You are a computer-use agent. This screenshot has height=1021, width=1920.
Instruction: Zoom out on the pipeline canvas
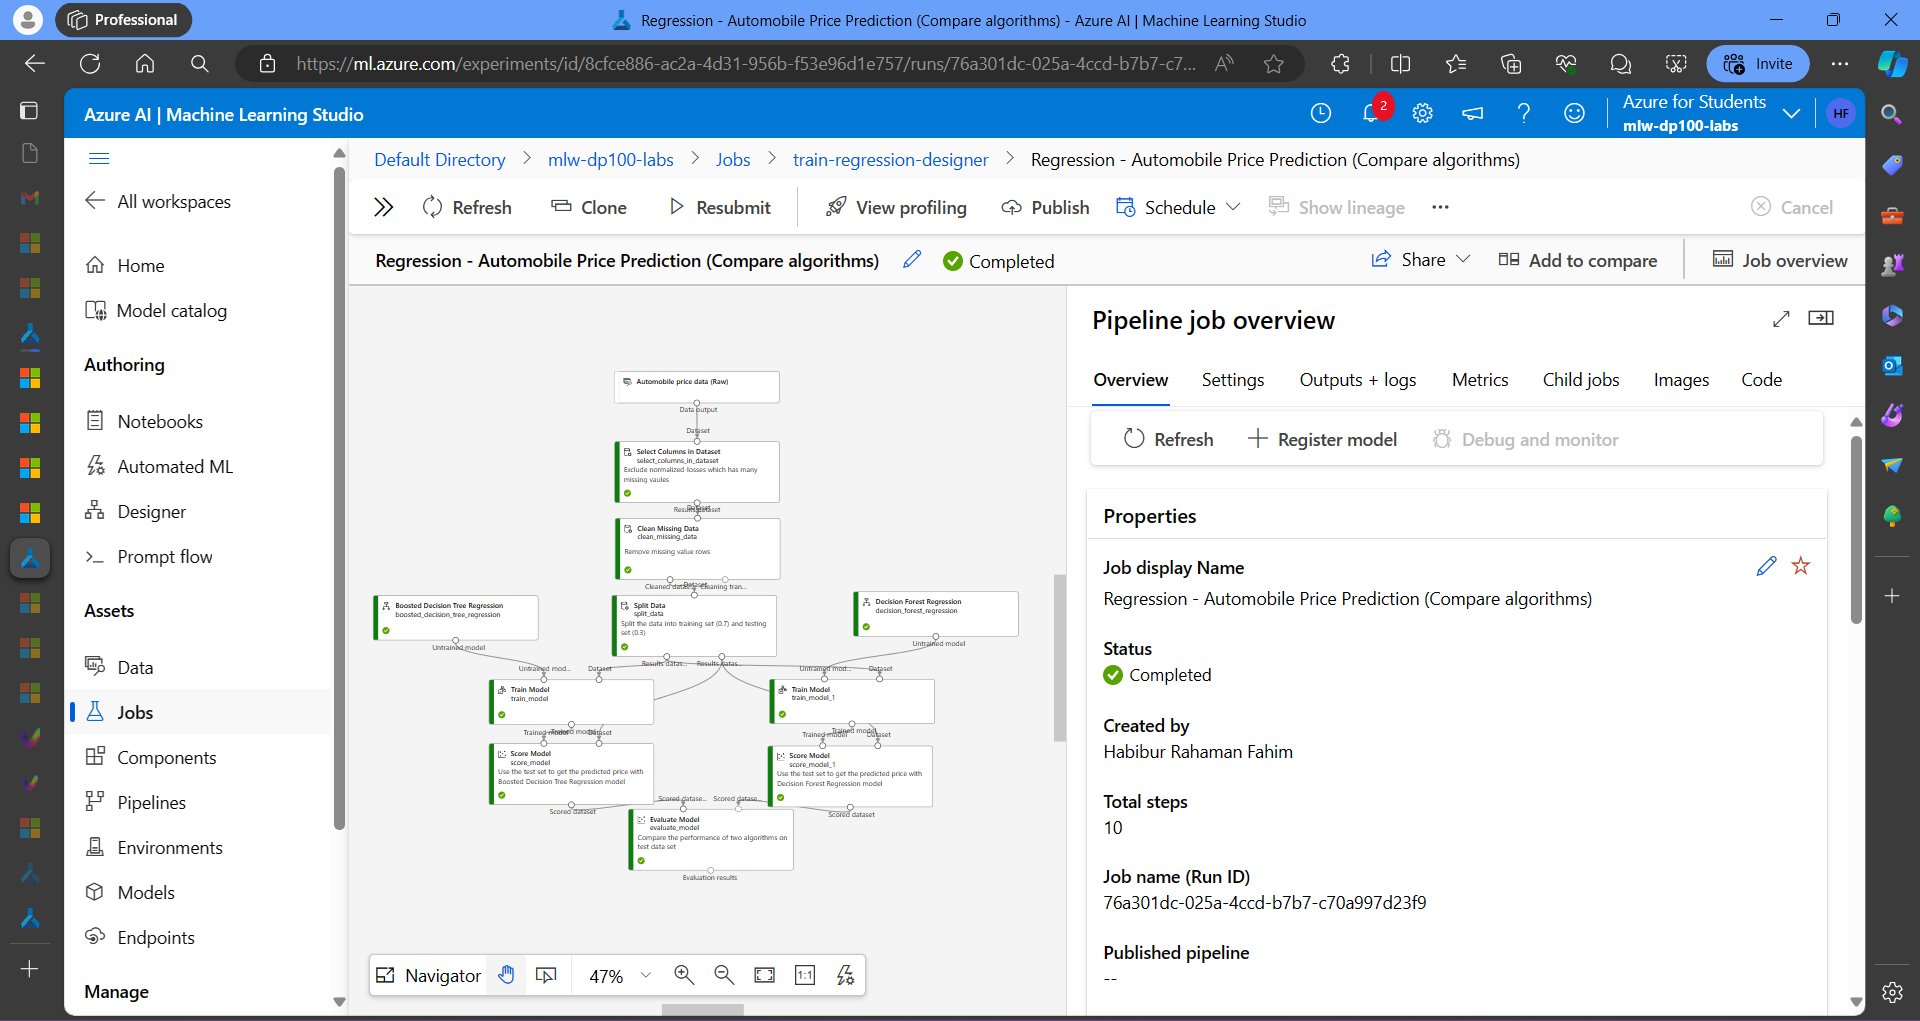(x=724, y=975)
